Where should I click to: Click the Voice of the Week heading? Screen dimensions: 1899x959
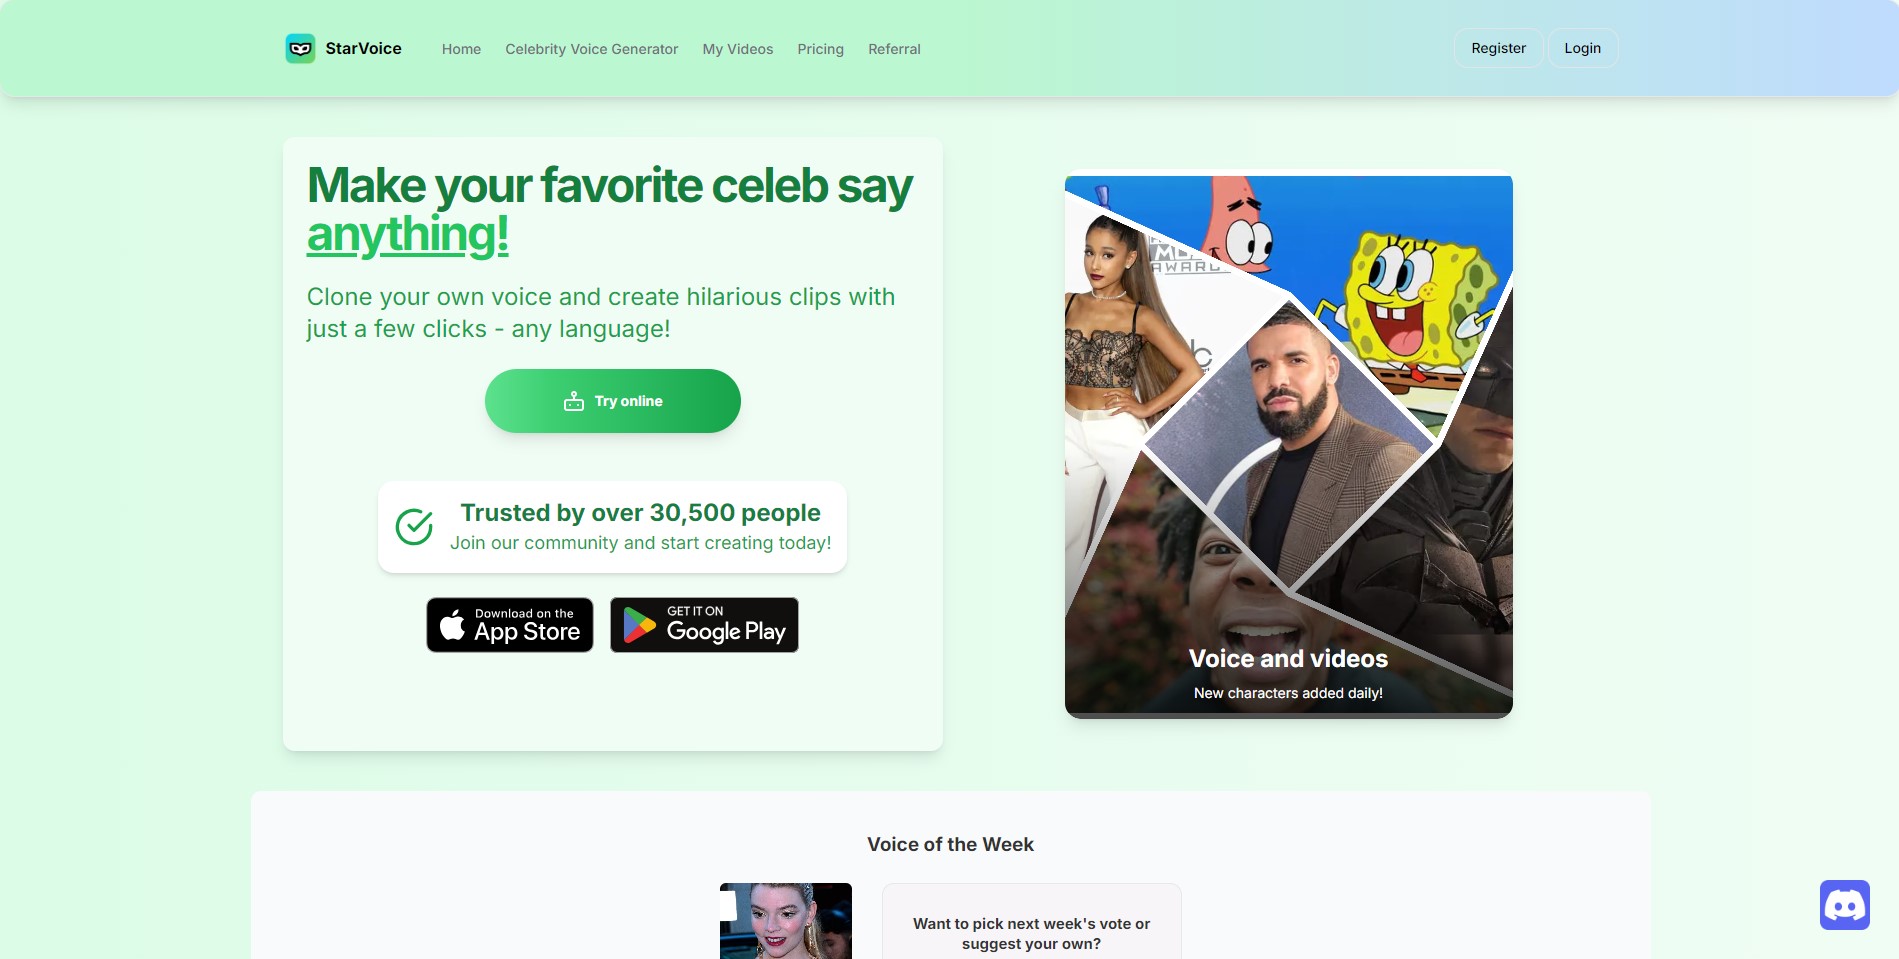point(950,844)
